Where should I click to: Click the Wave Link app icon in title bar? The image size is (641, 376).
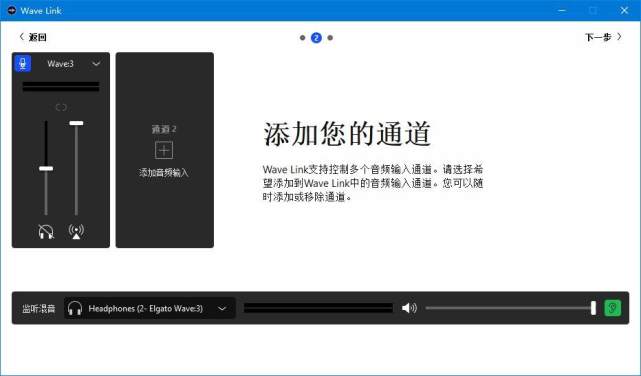[12, 11]
